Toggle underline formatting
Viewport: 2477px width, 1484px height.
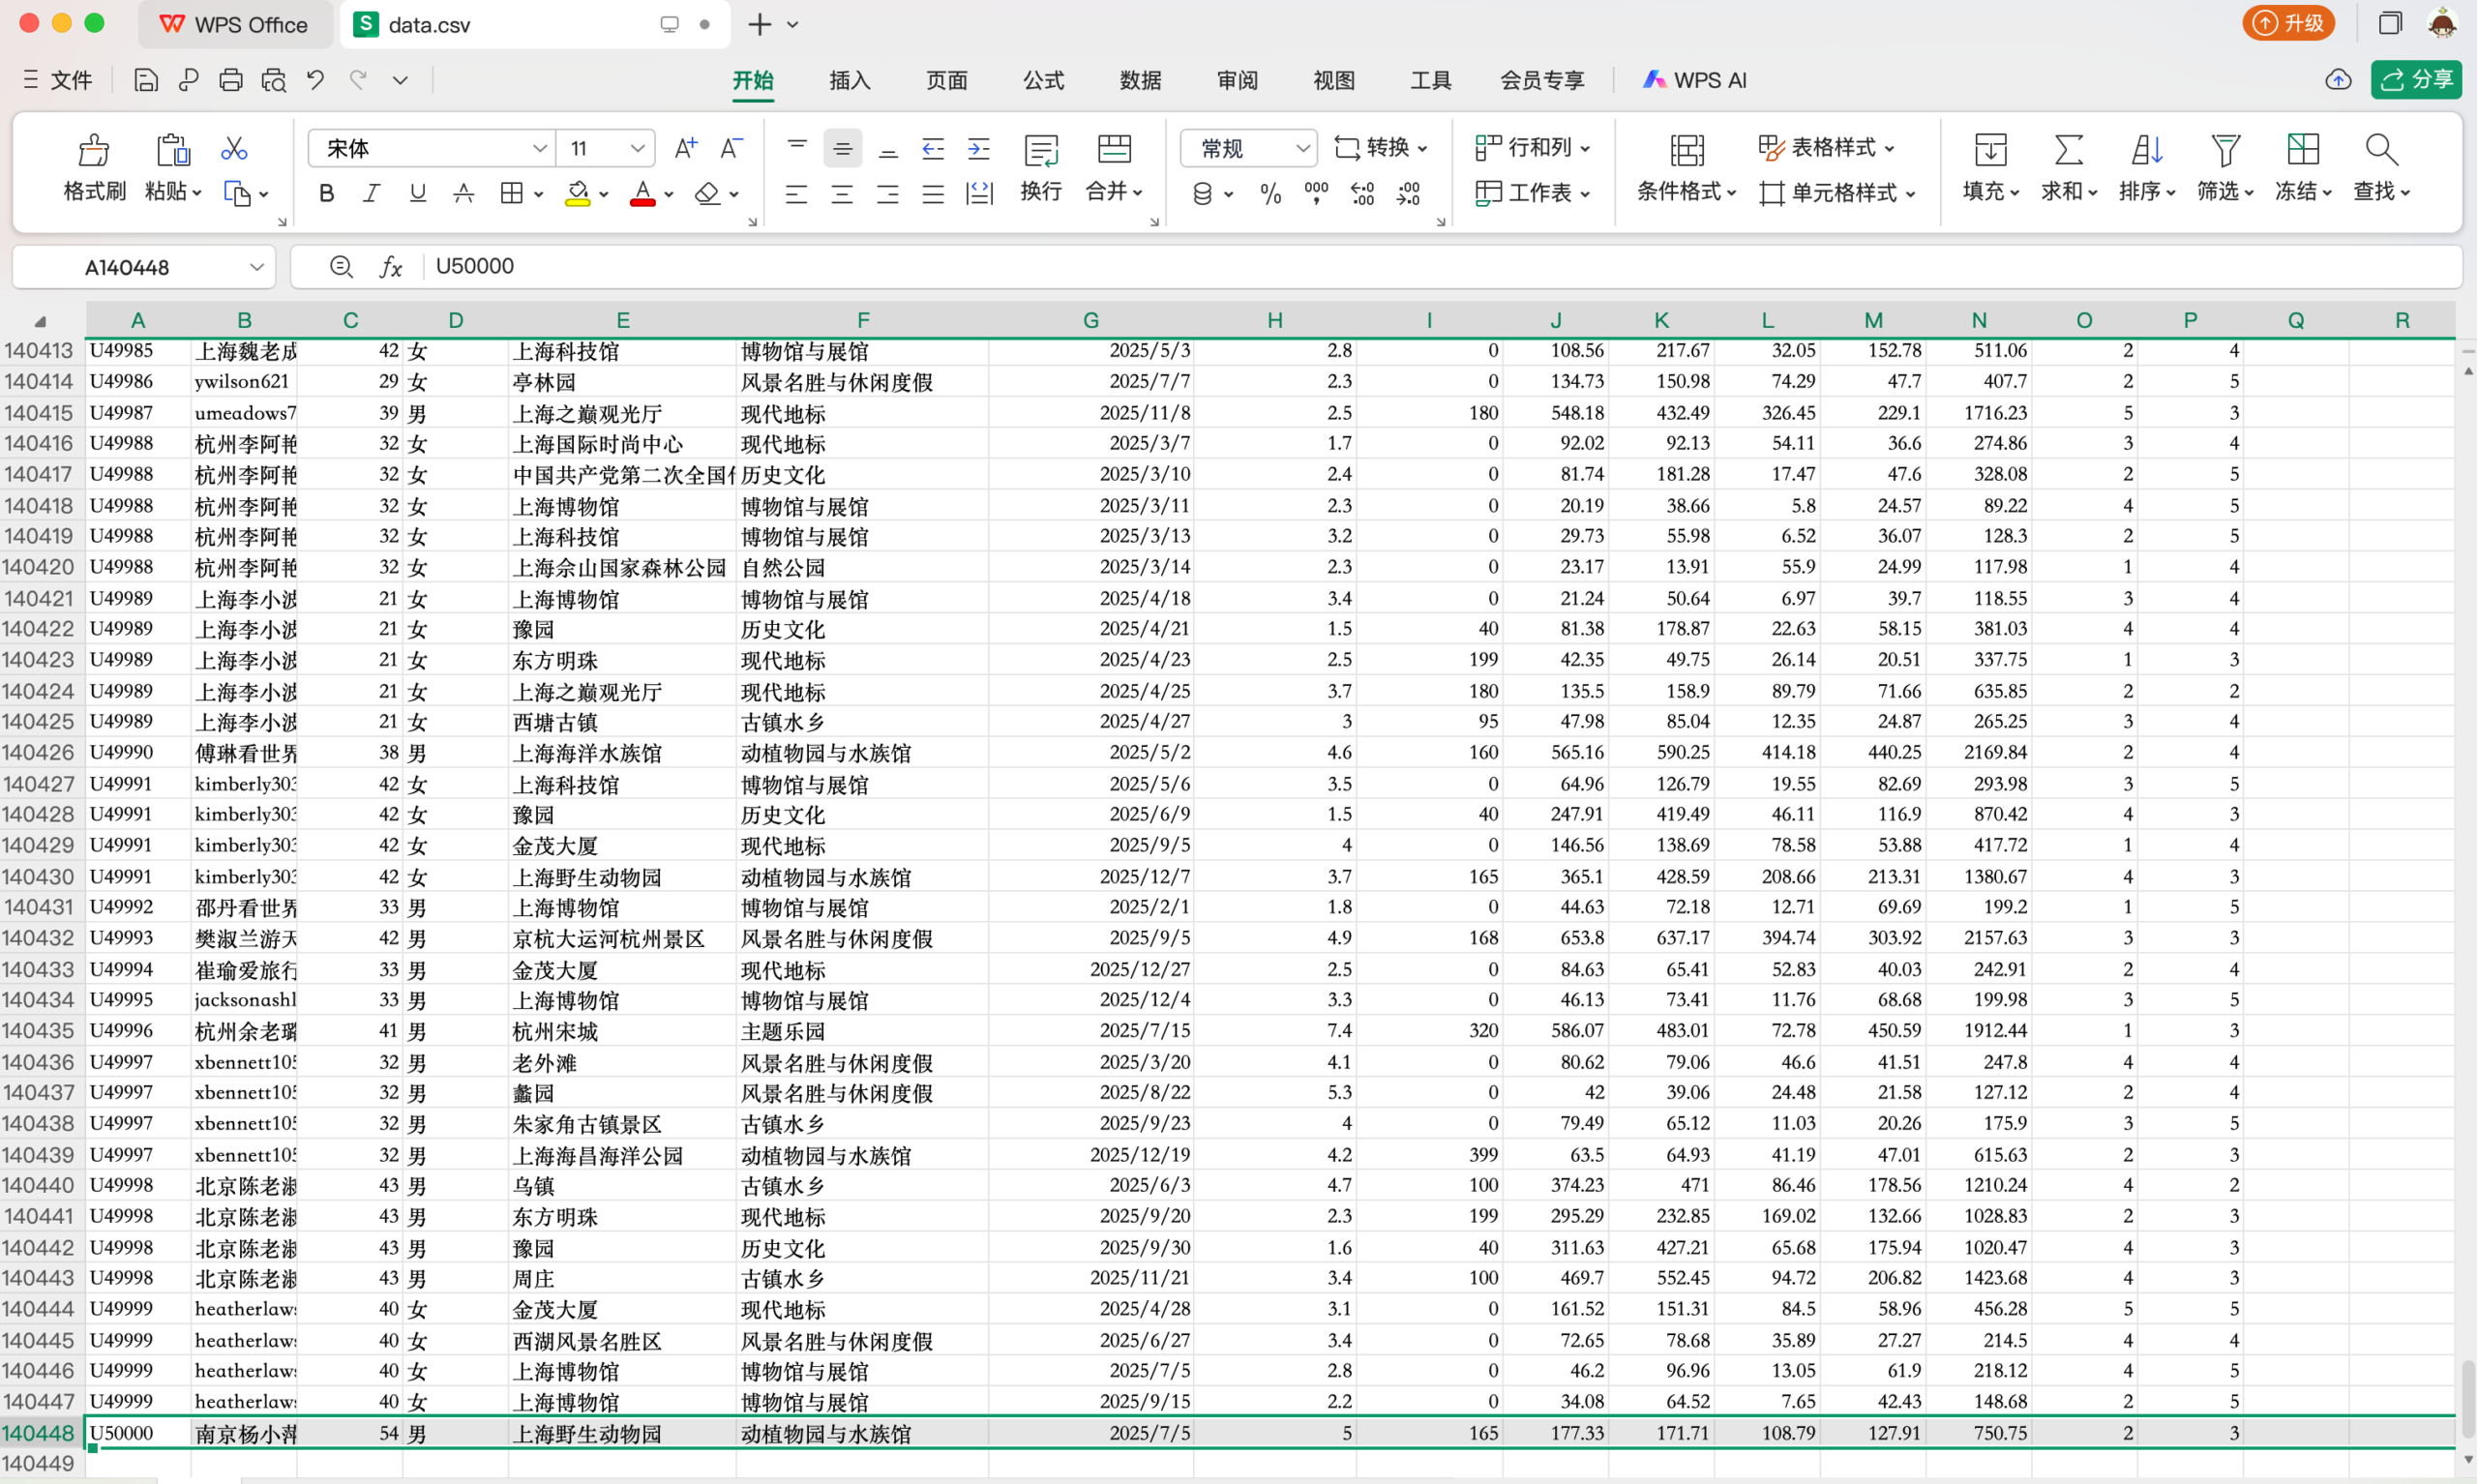[x=417, y=193]
